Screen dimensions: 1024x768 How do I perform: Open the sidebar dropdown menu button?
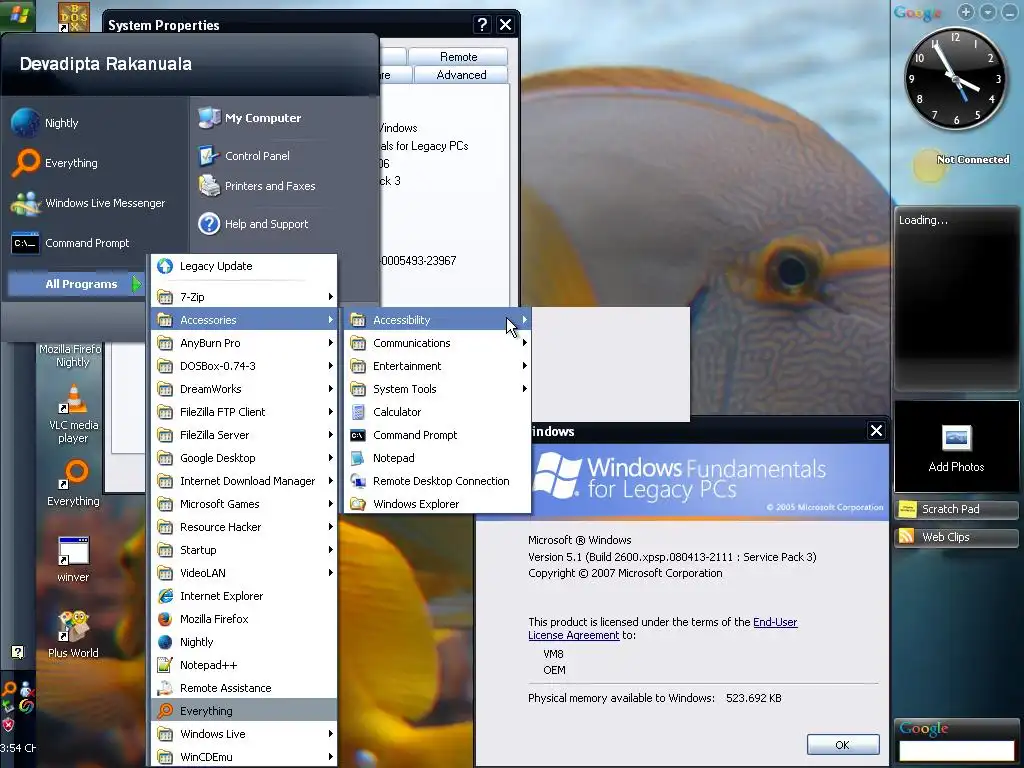coord(988,12)
